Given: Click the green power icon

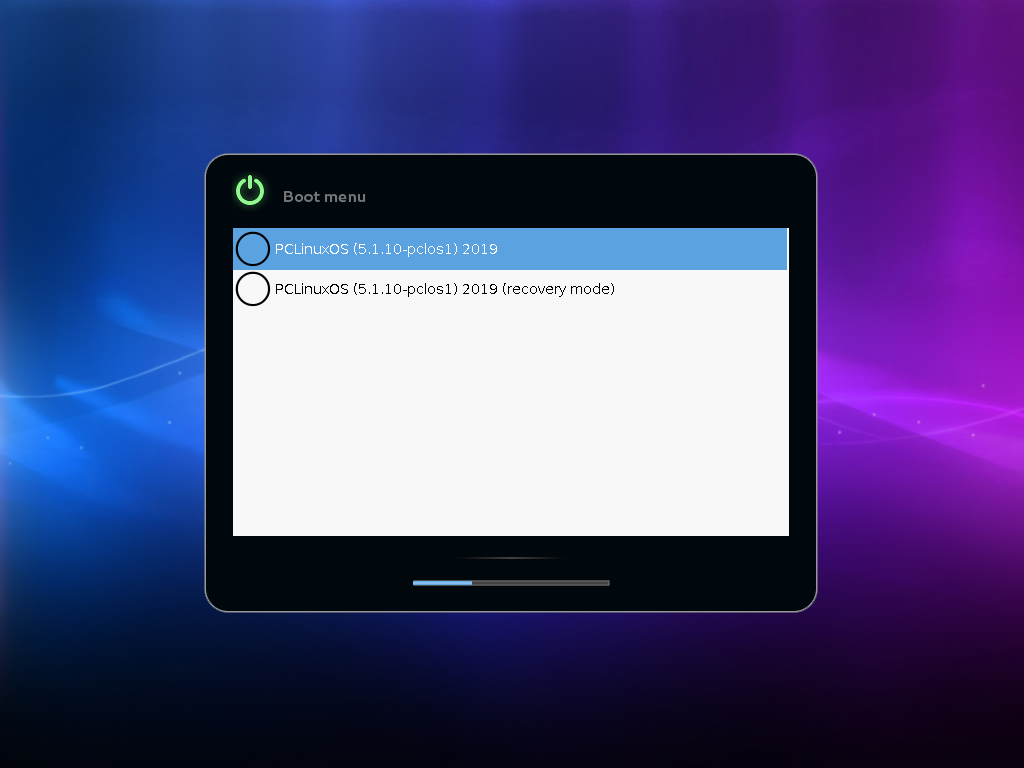Looking at the screenshot, I should [250, 190].
